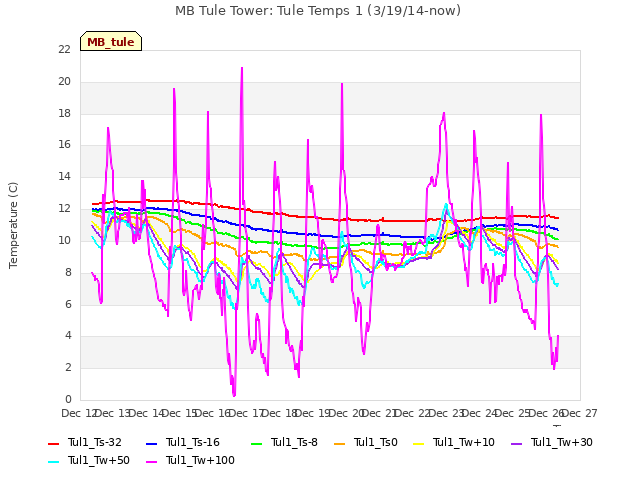640x480 pixels.
Task: Click the y-axis value 14
Action: 64,176
